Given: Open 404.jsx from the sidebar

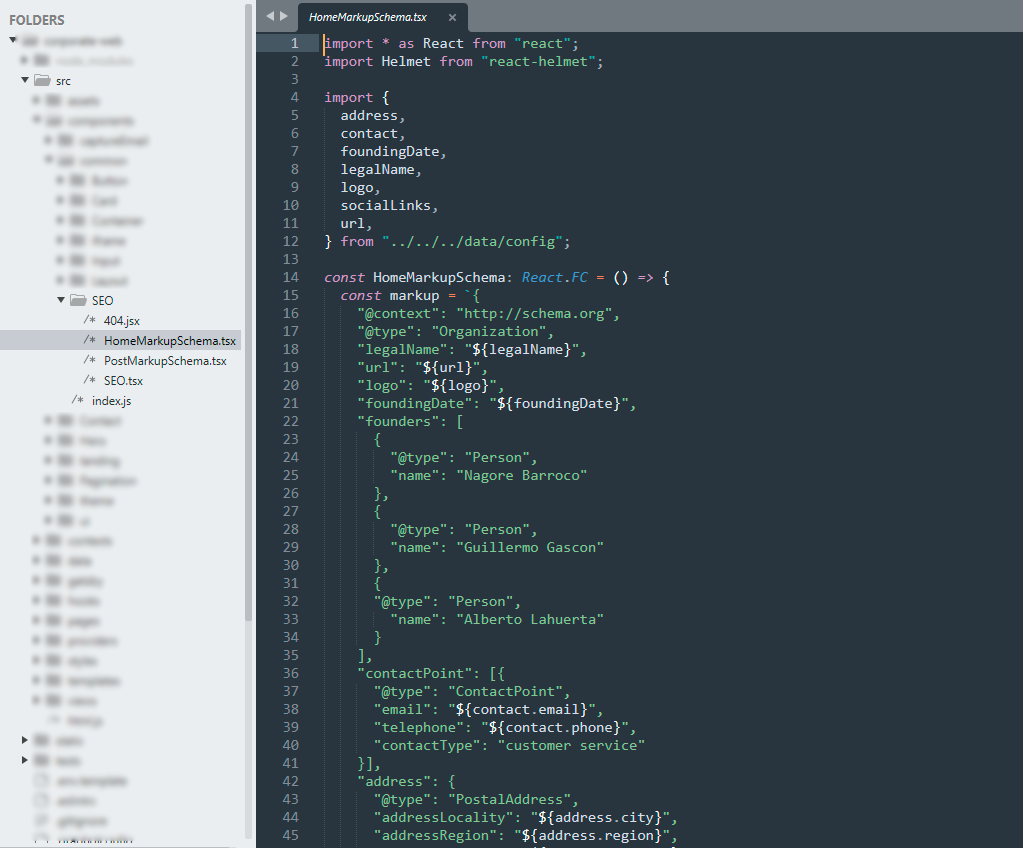Looking at the screenshot, I should (x=121, y=320).
